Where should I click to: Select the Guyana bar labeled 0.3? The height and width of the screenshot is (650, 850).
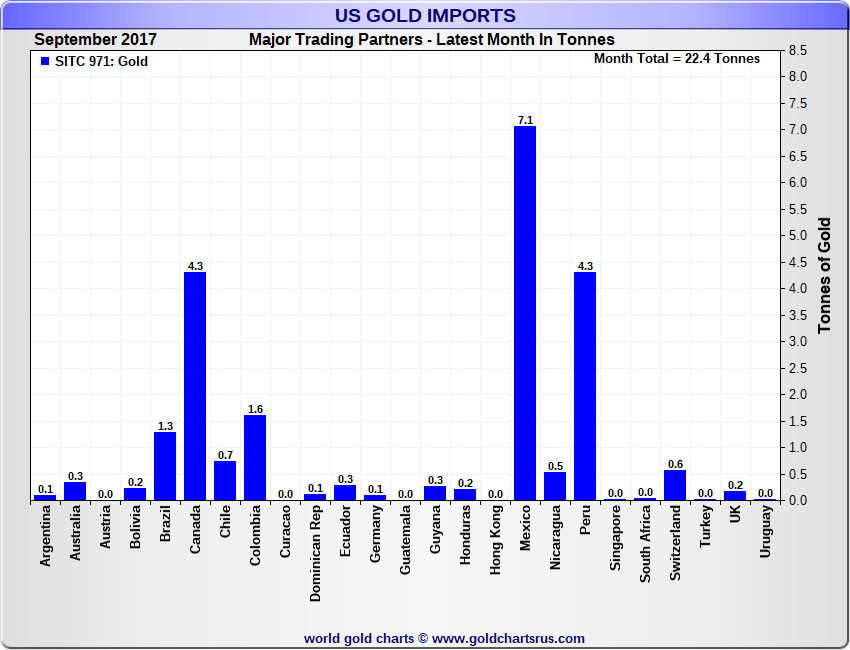click(x=435, y=493)
